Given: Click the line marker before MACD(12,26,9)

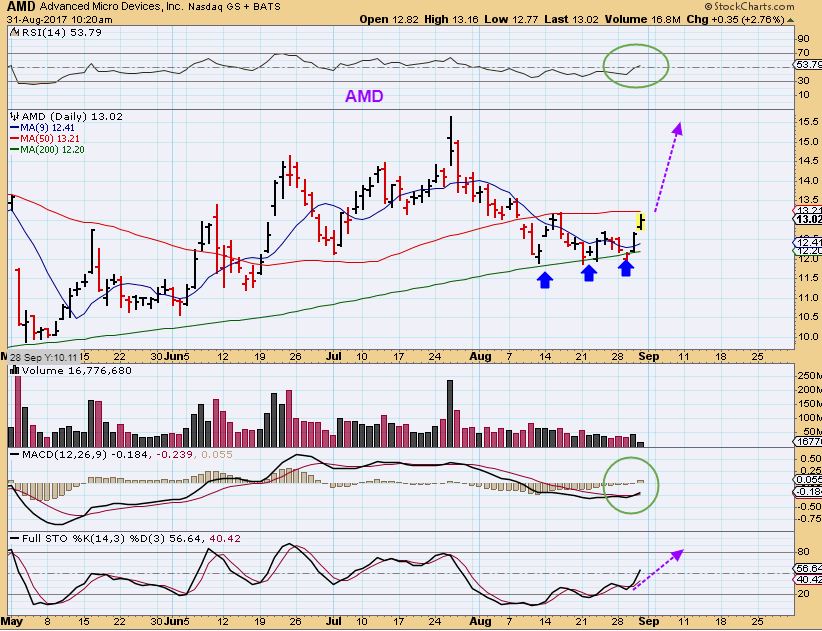Looking at the screenshot, I should [x=15, y=454].
